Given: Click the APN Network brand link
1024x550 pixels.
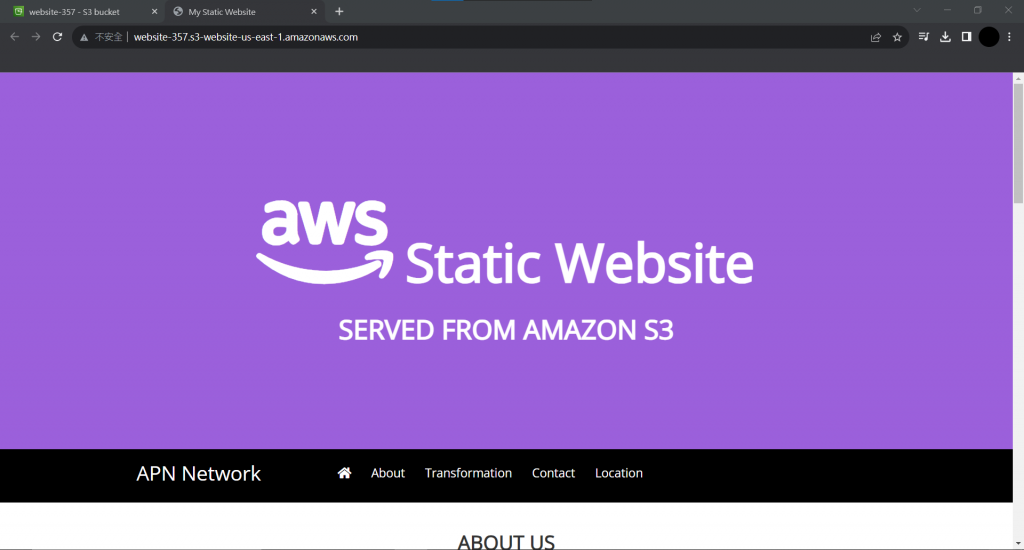Looking at the screenshot, I should pyautogui.click(x=199, y=474).
